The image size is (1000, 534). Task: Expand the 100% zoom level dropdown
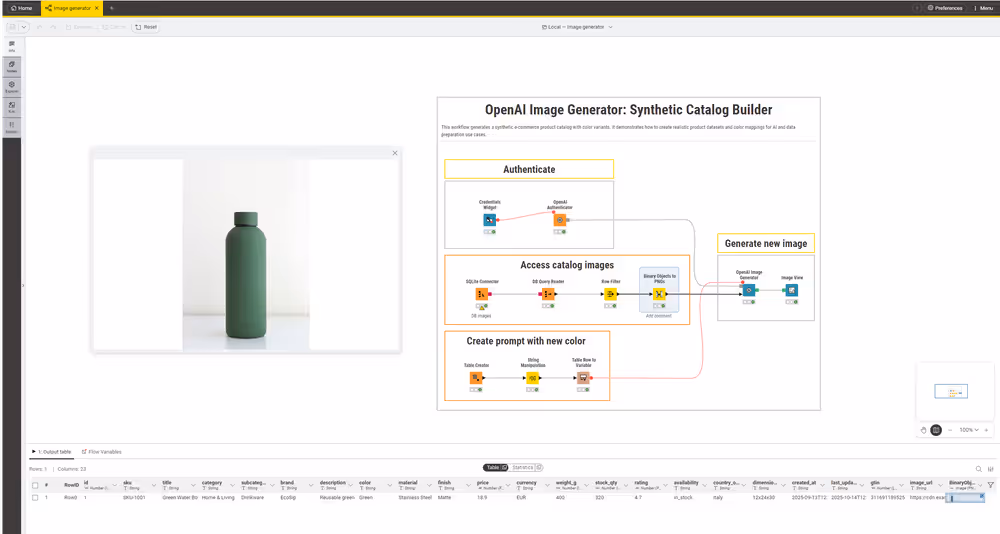[x=971, y=429]
